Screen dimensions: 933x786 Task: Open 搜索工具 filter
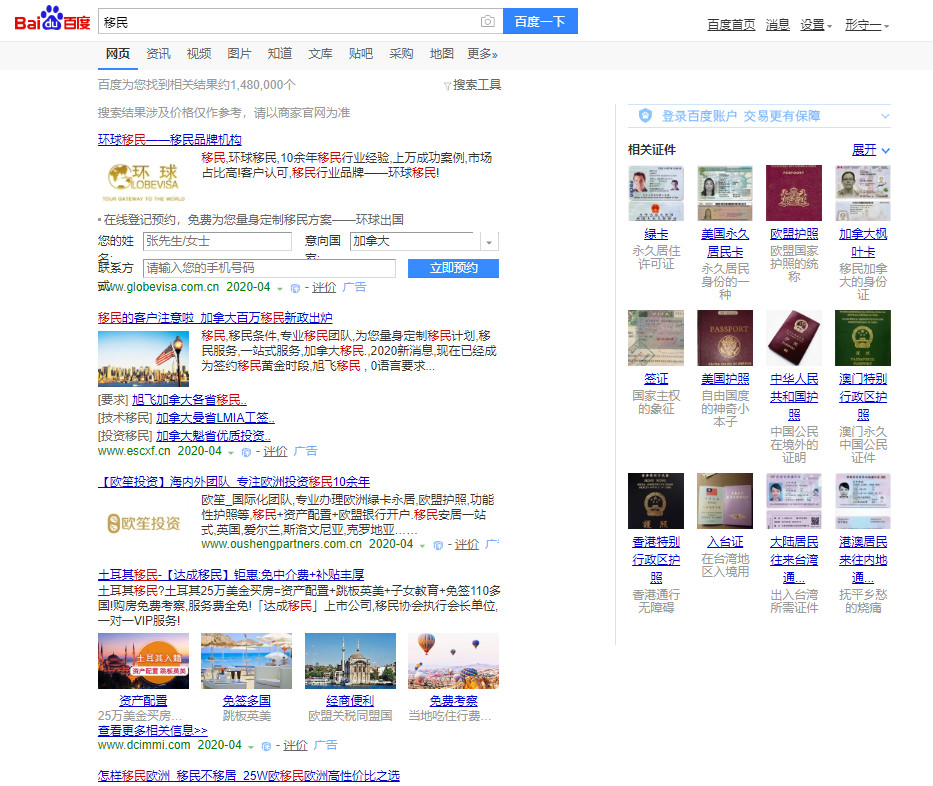(472, 85)
